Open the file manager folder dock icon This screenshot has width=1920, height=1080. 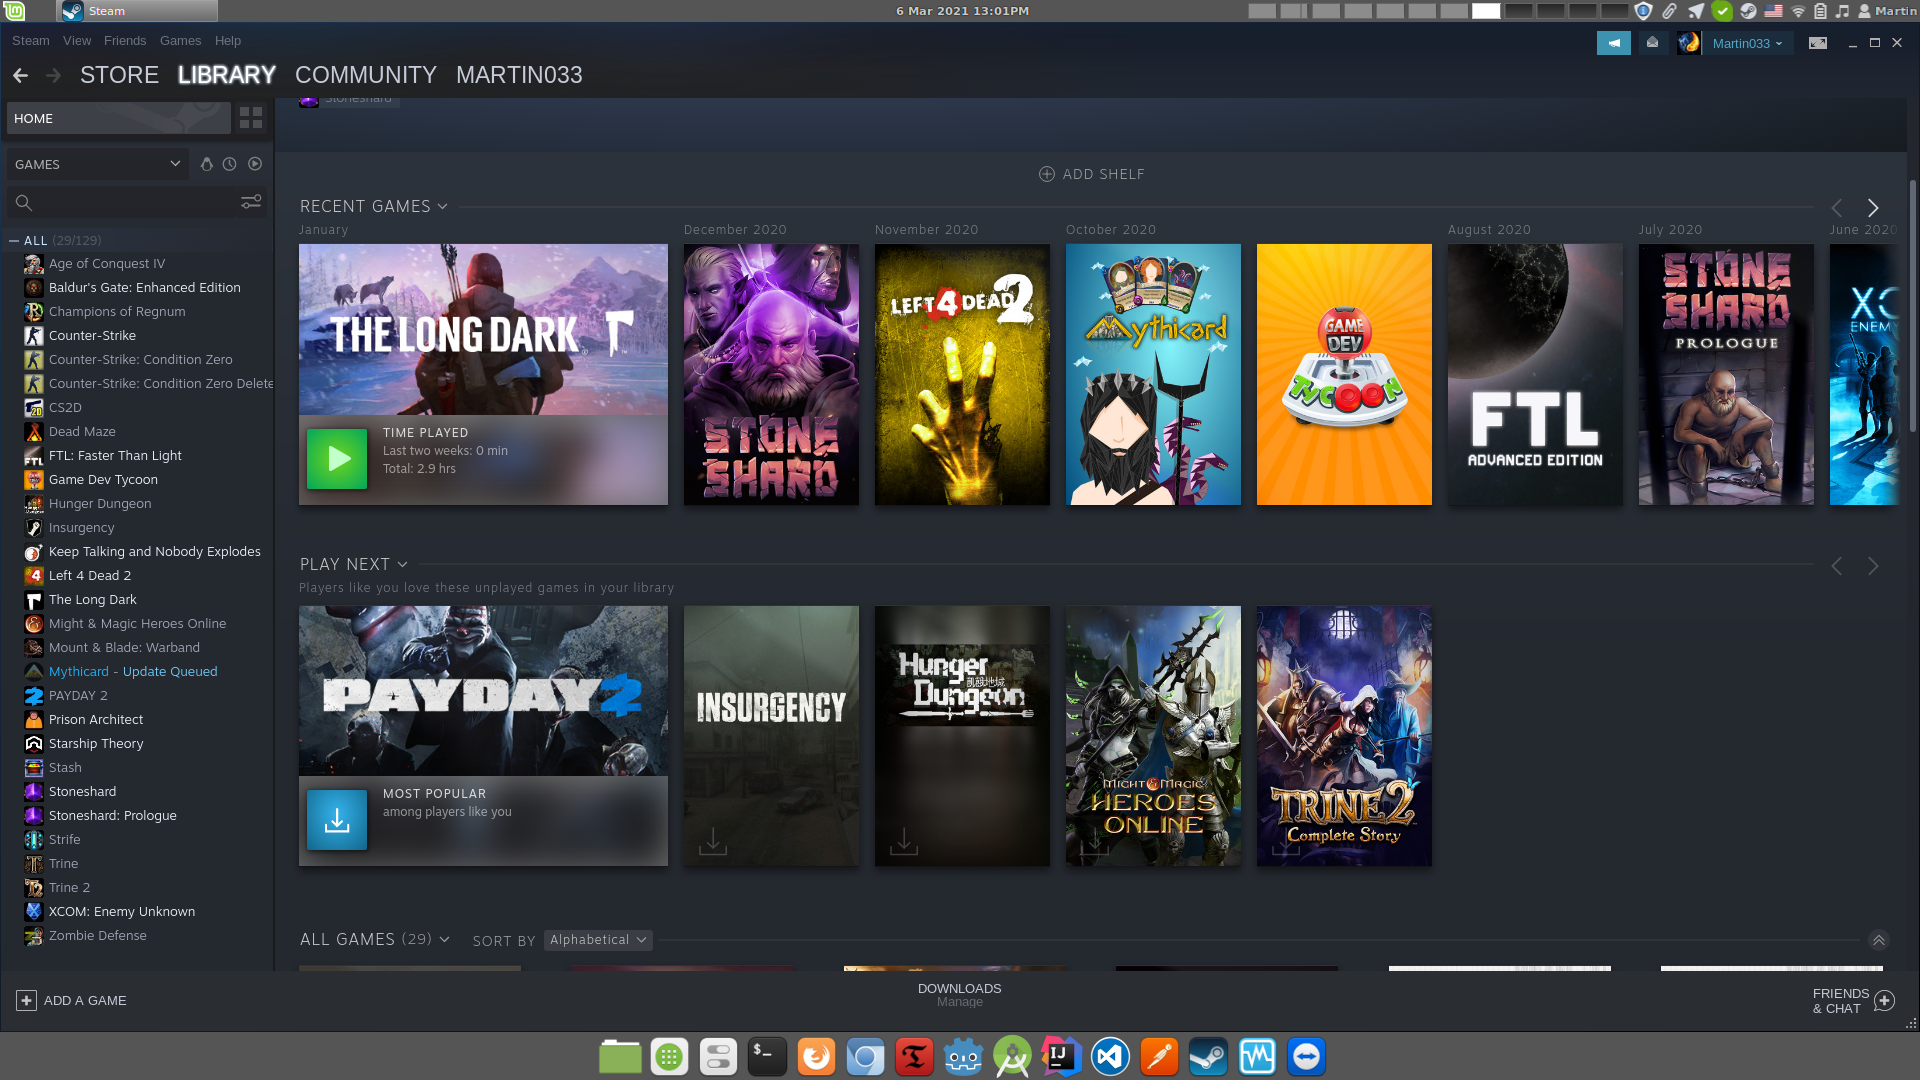pos(620,1056)
